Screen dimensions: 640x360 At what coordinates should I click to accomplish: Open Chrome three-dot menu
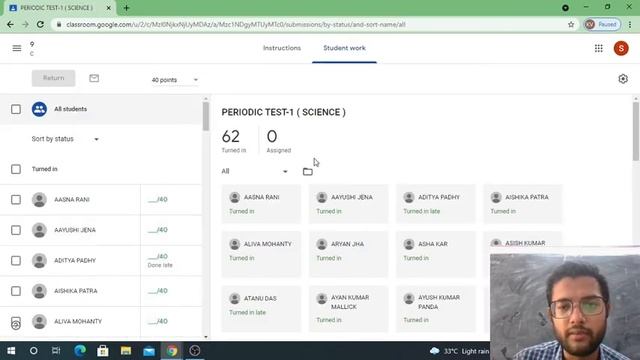coord(630,24)
